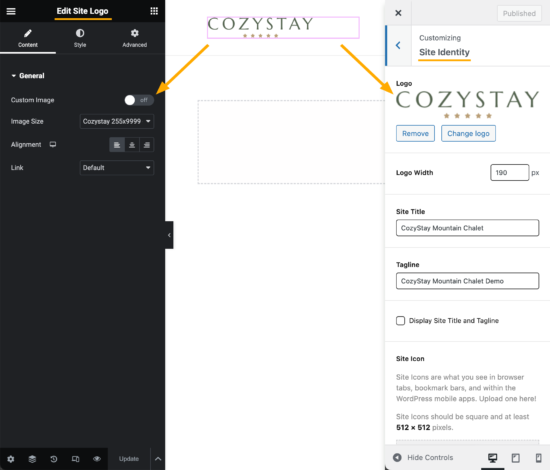Open the widgets grid panel

click(154, 11)
